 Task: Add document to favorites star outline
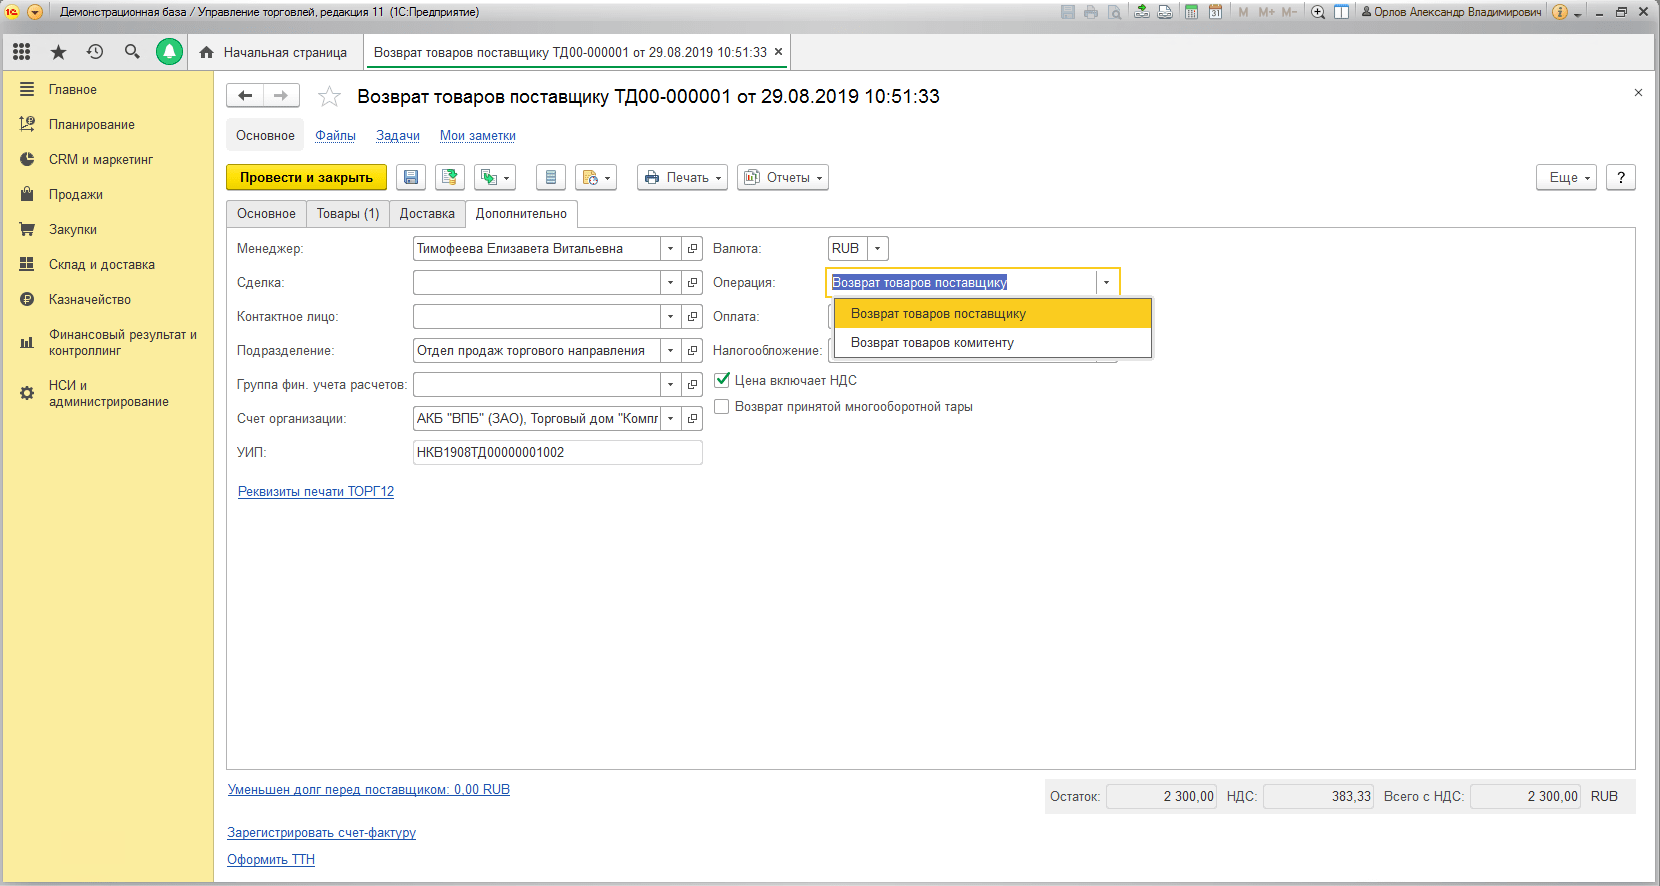[329, 97]
